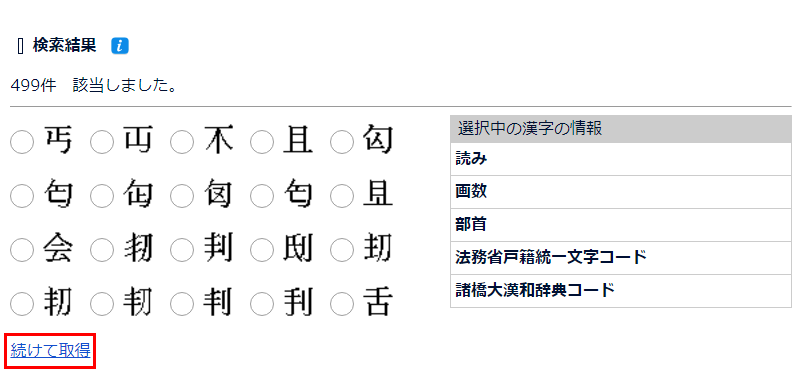801x373 pixels.
Task: Click the blue info icon beside 検索結果
Action: click(x=120, y=46)
